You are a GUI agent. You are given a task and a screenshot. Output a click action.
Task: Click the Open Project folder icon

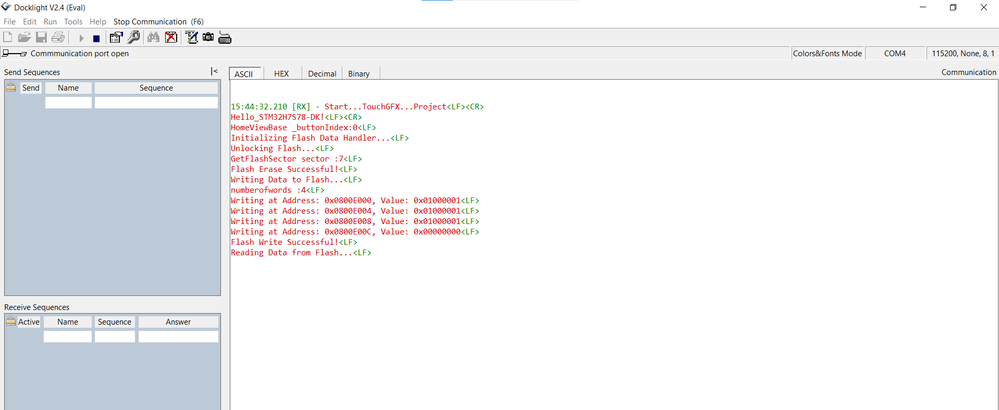24,38
